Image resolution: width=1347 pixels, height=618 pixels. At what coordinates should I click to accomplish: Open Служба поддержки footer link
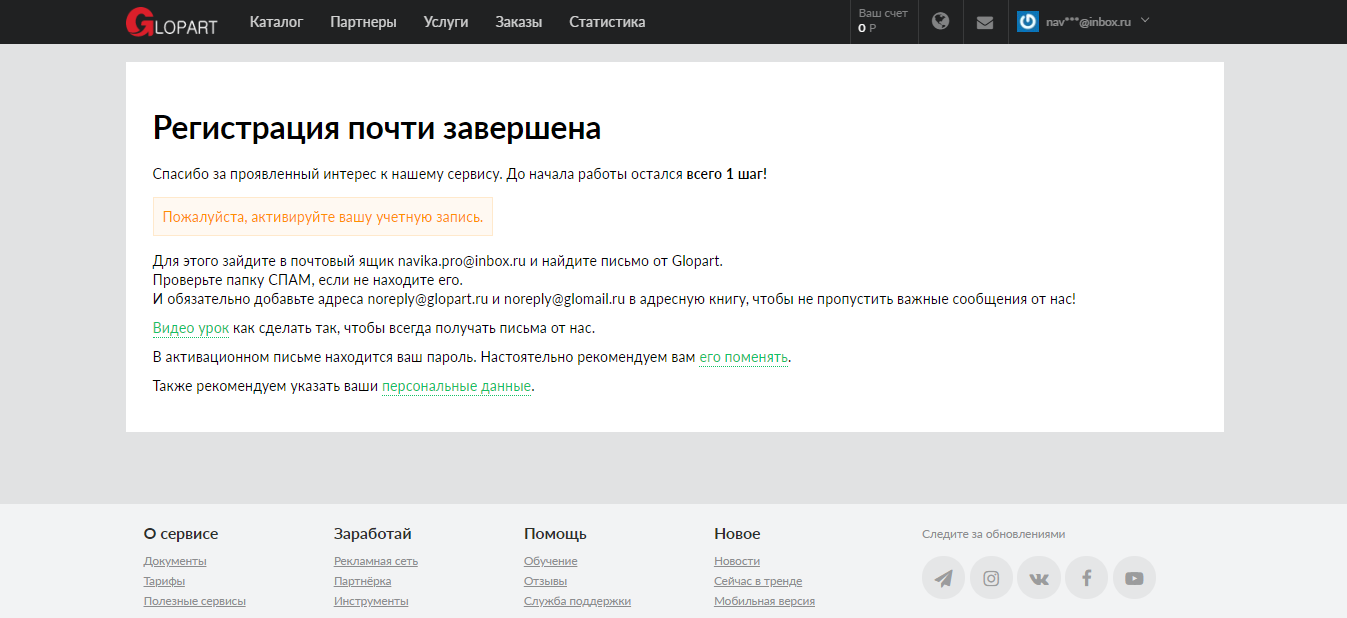577,601
